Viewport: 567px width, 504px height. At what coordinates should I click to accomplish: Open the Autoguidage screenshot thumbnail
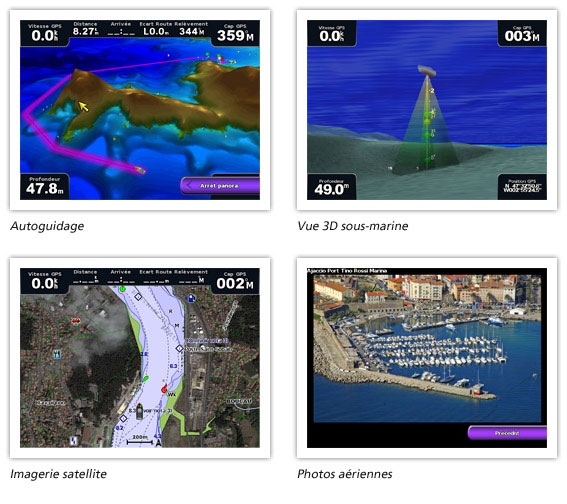[x=140, y=110]
